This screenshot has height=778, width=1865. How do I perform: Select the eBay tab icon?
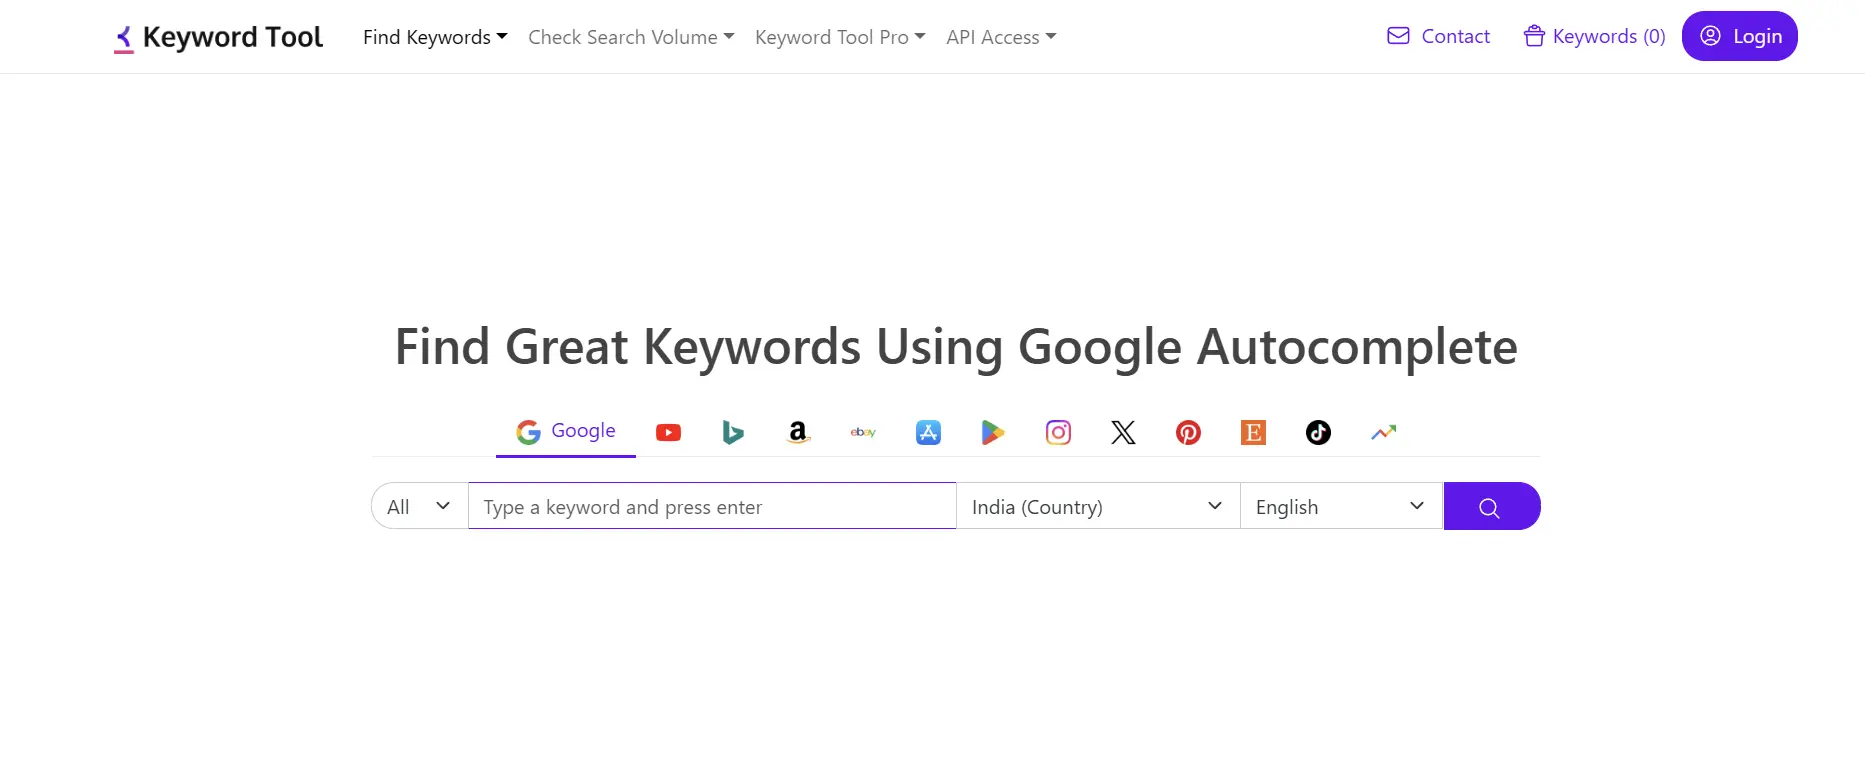point(863,432)
